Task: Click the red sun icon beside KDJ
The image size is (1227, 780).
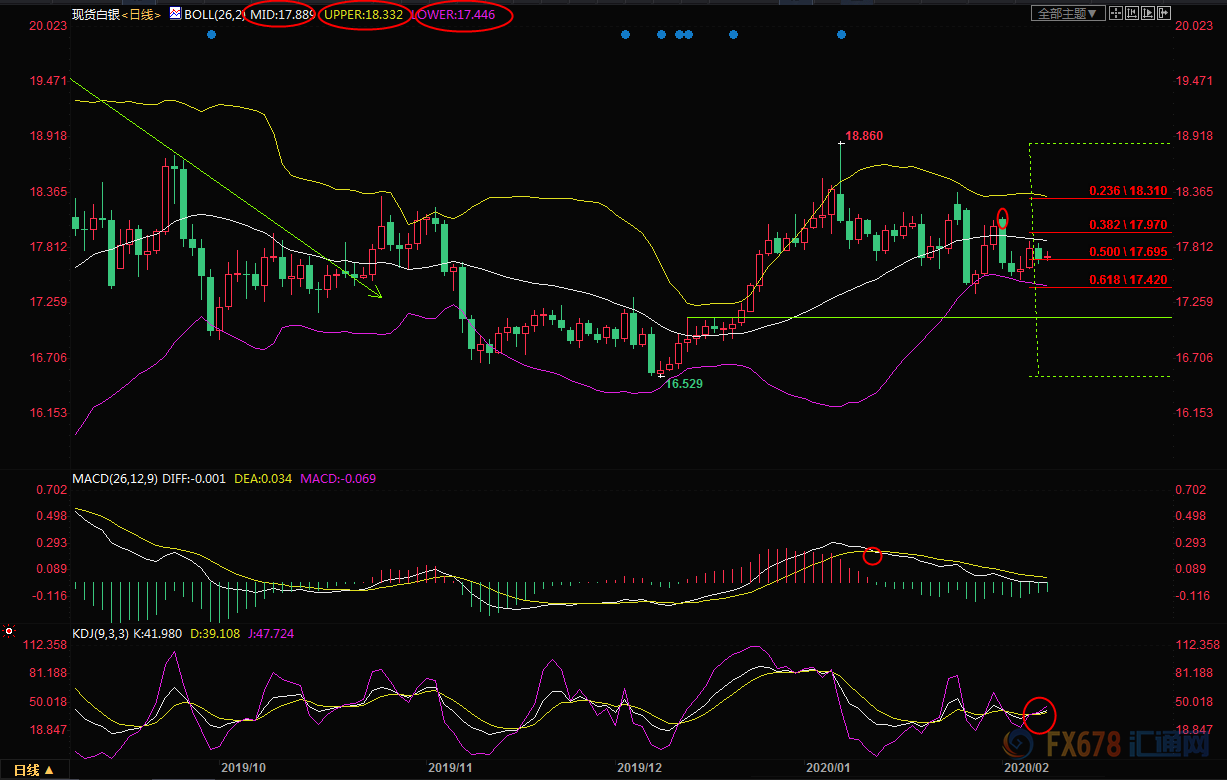Action: (x=8, y=631)
